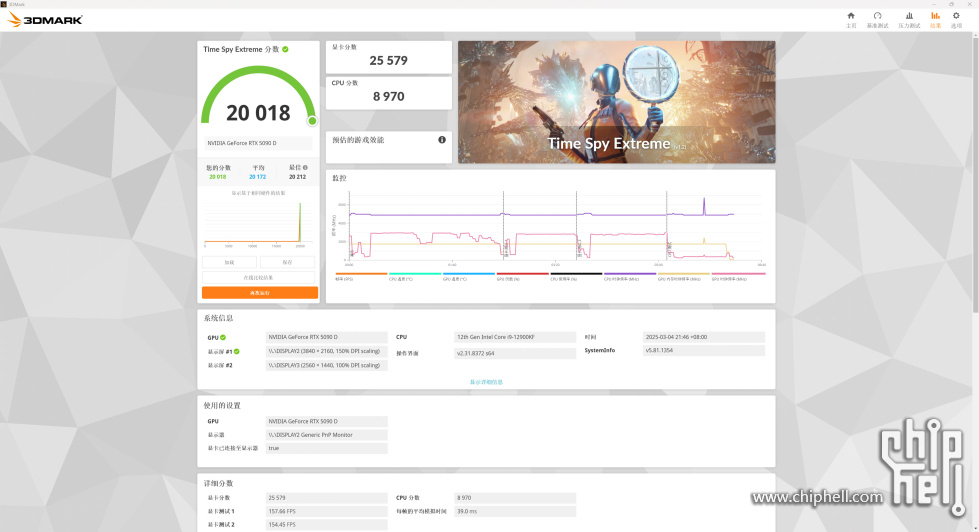Click the 3DMark logo in the header
The image size is (979, 532).
(x=45, y=19)
